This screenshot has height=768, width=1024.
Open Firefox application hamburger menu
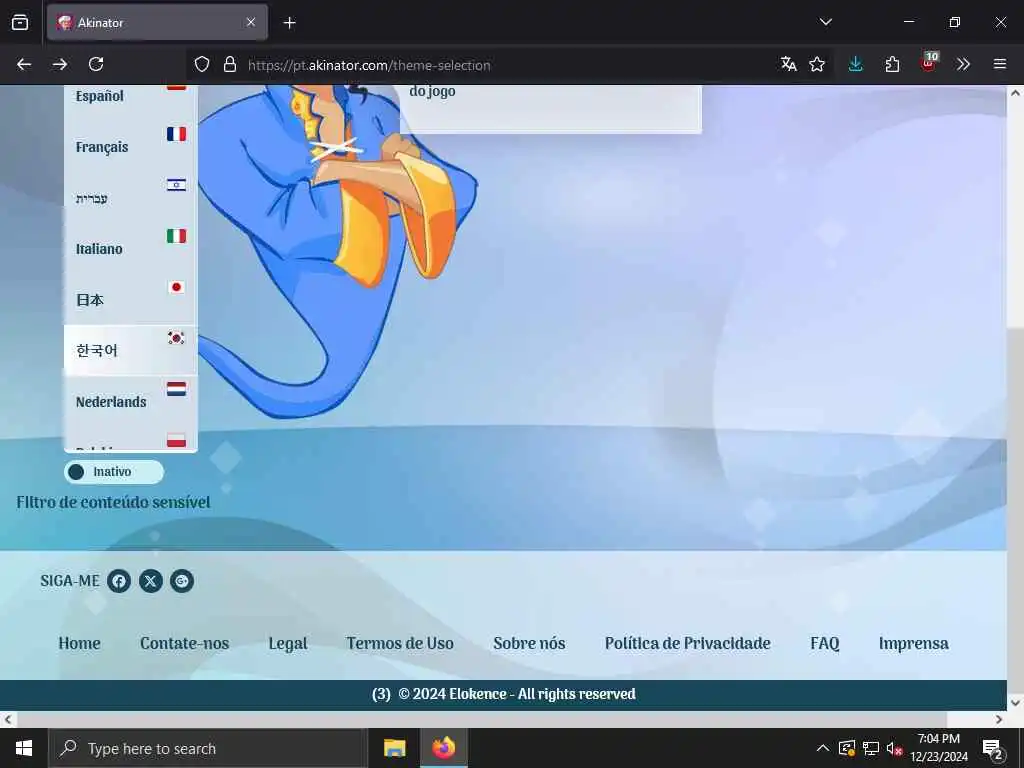pos(1000,64)
